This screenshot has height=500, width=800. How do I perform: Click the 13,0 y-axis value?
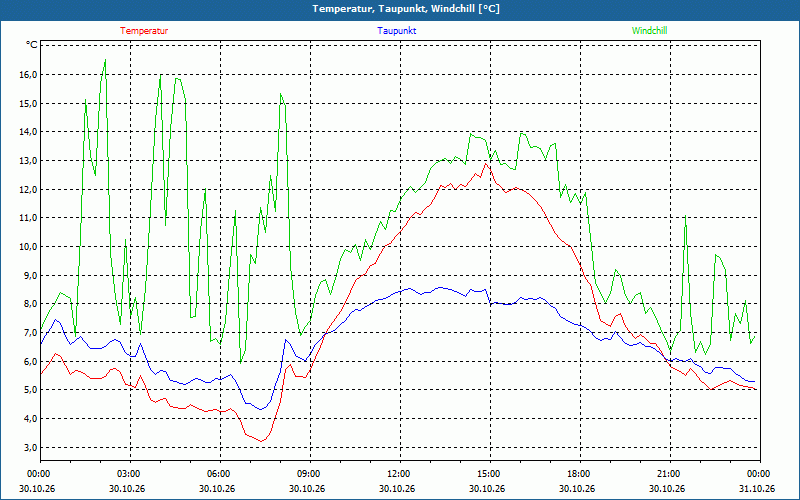point(29,161)
